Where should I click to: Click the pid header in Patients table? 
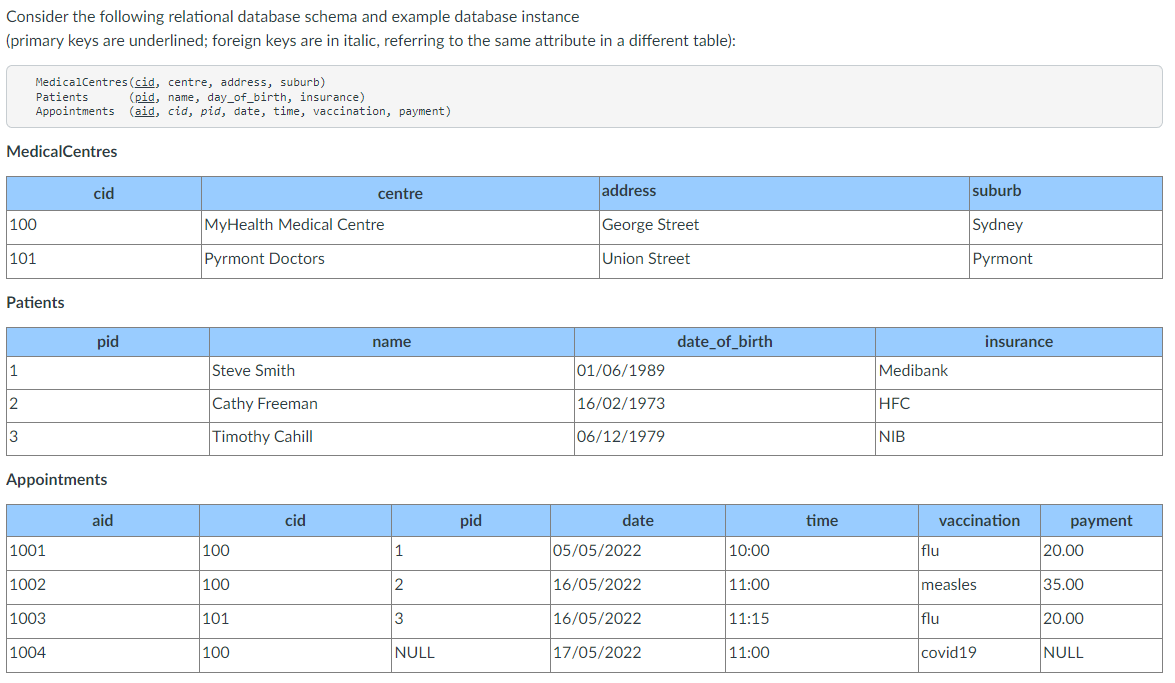(x=106, y=341)
